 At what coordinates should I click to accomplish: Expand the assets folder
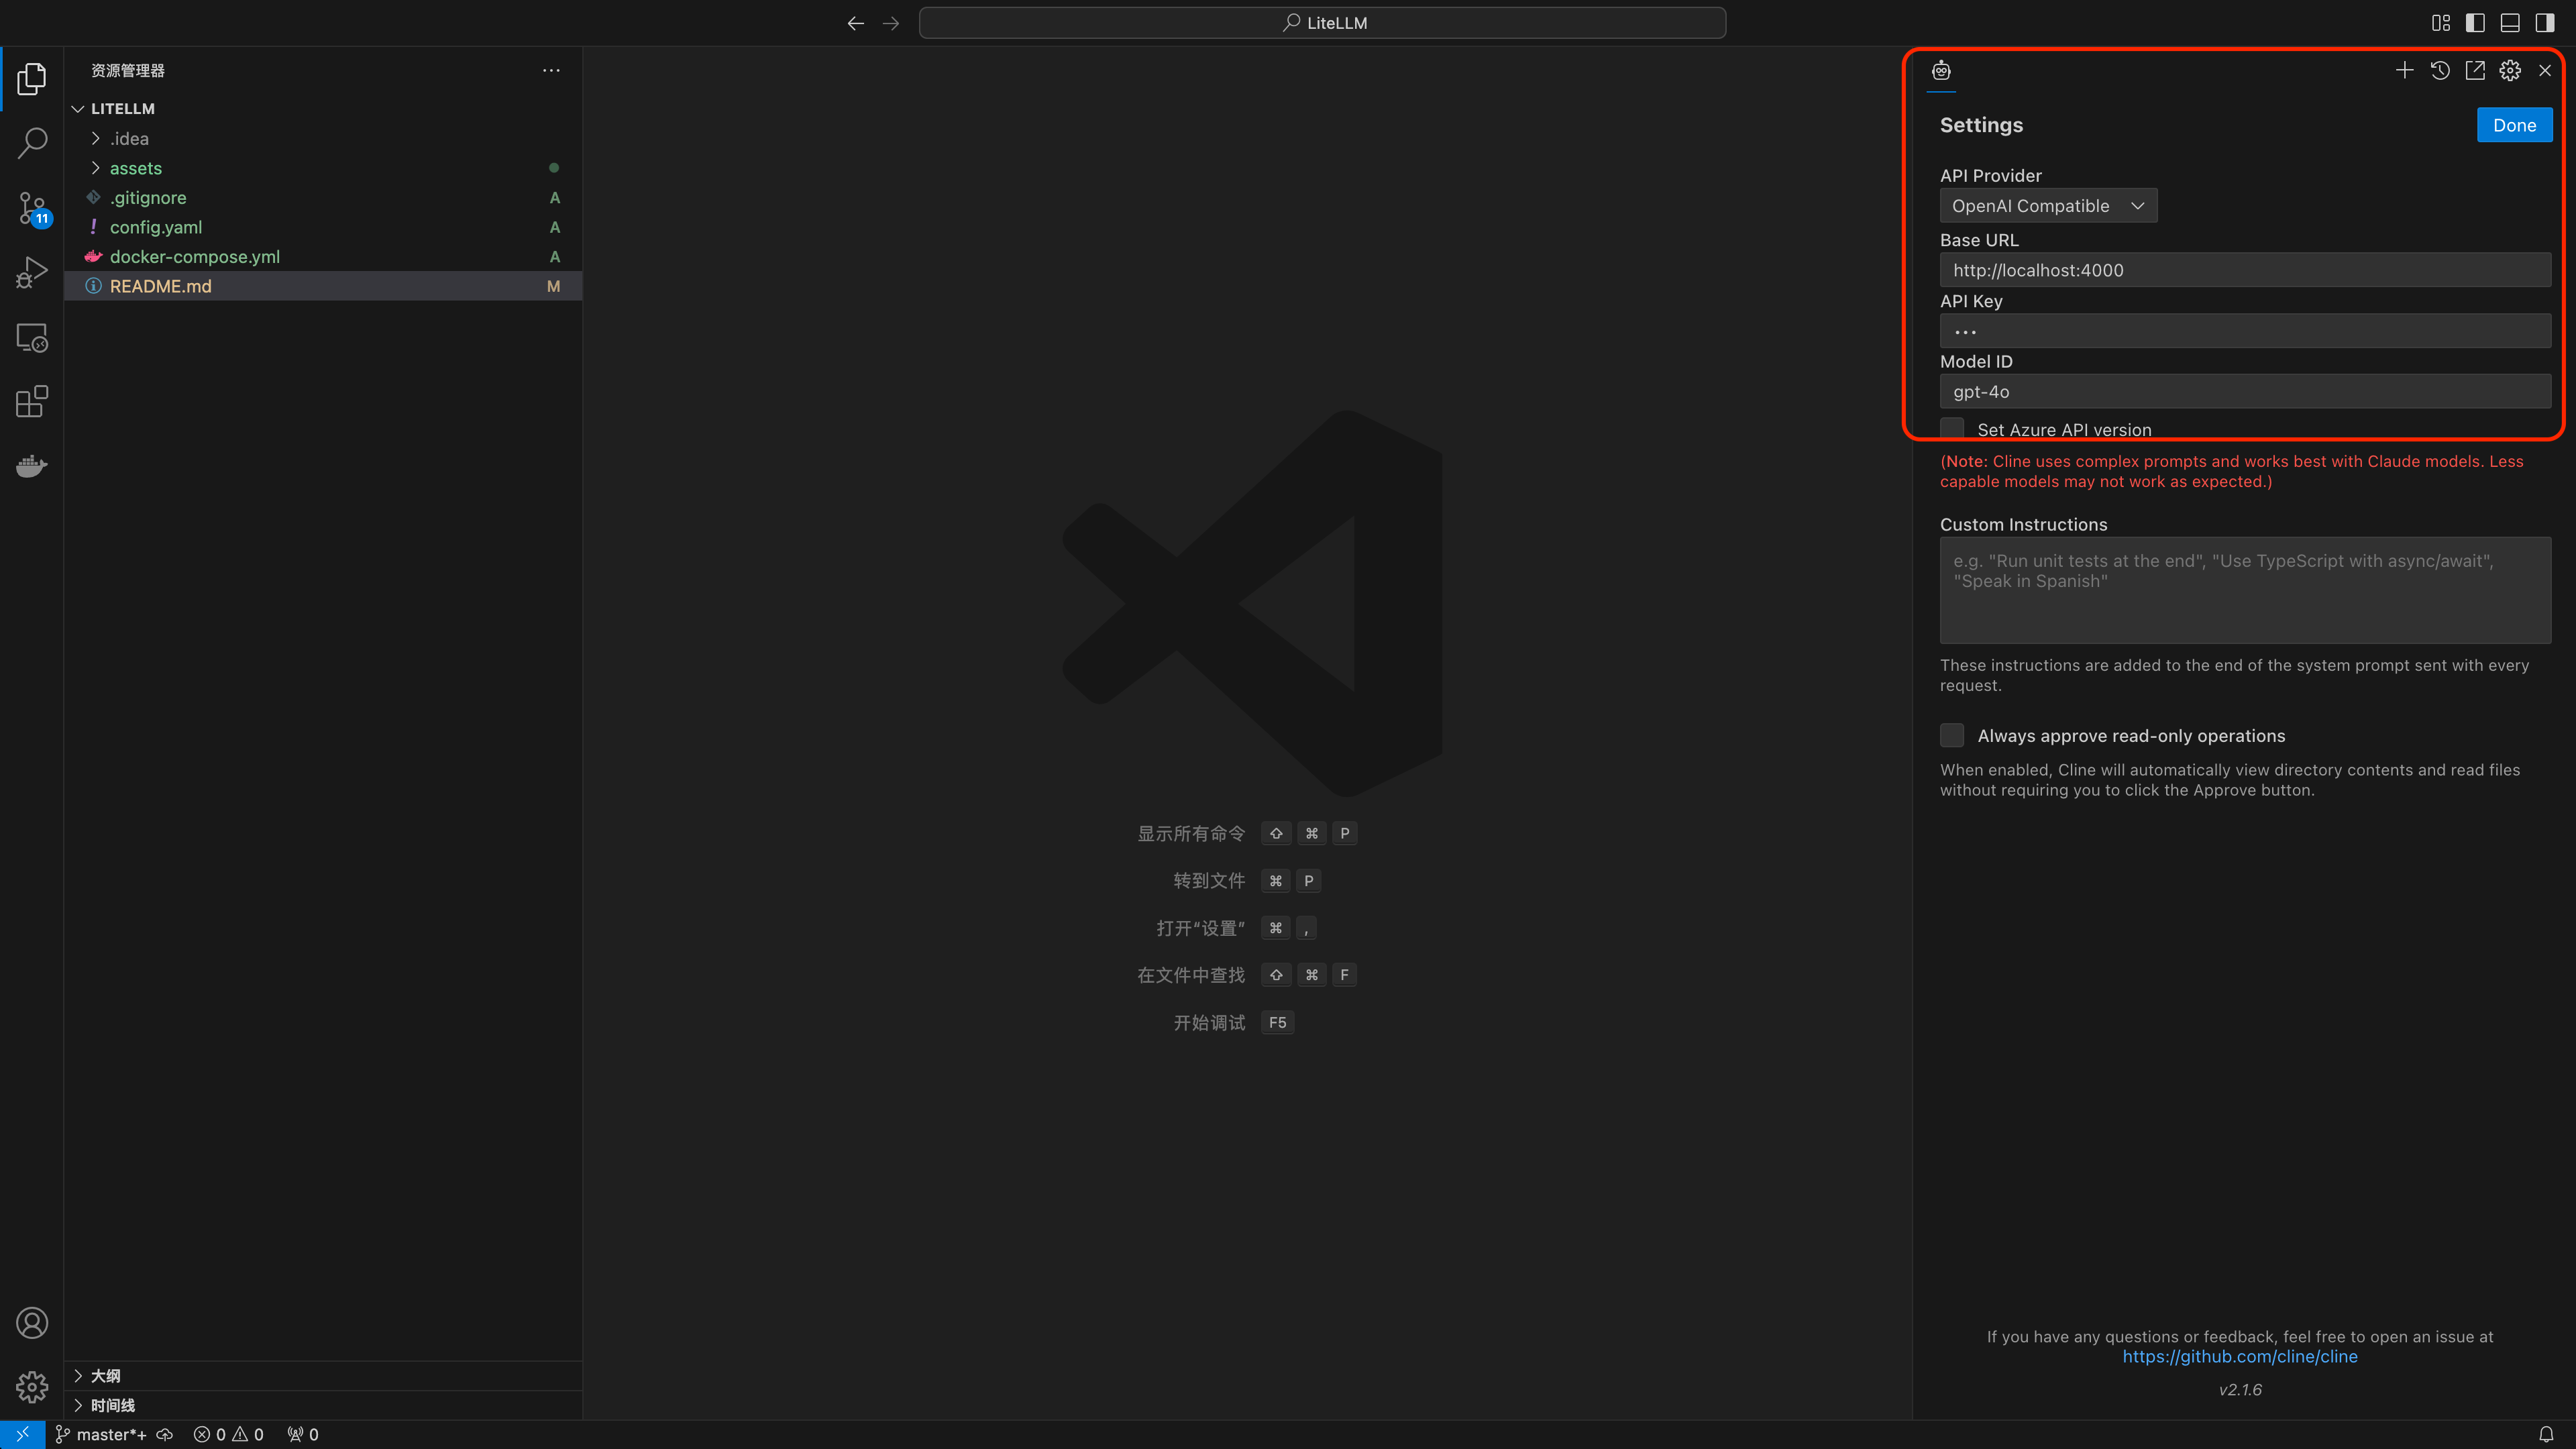point(135,168)
